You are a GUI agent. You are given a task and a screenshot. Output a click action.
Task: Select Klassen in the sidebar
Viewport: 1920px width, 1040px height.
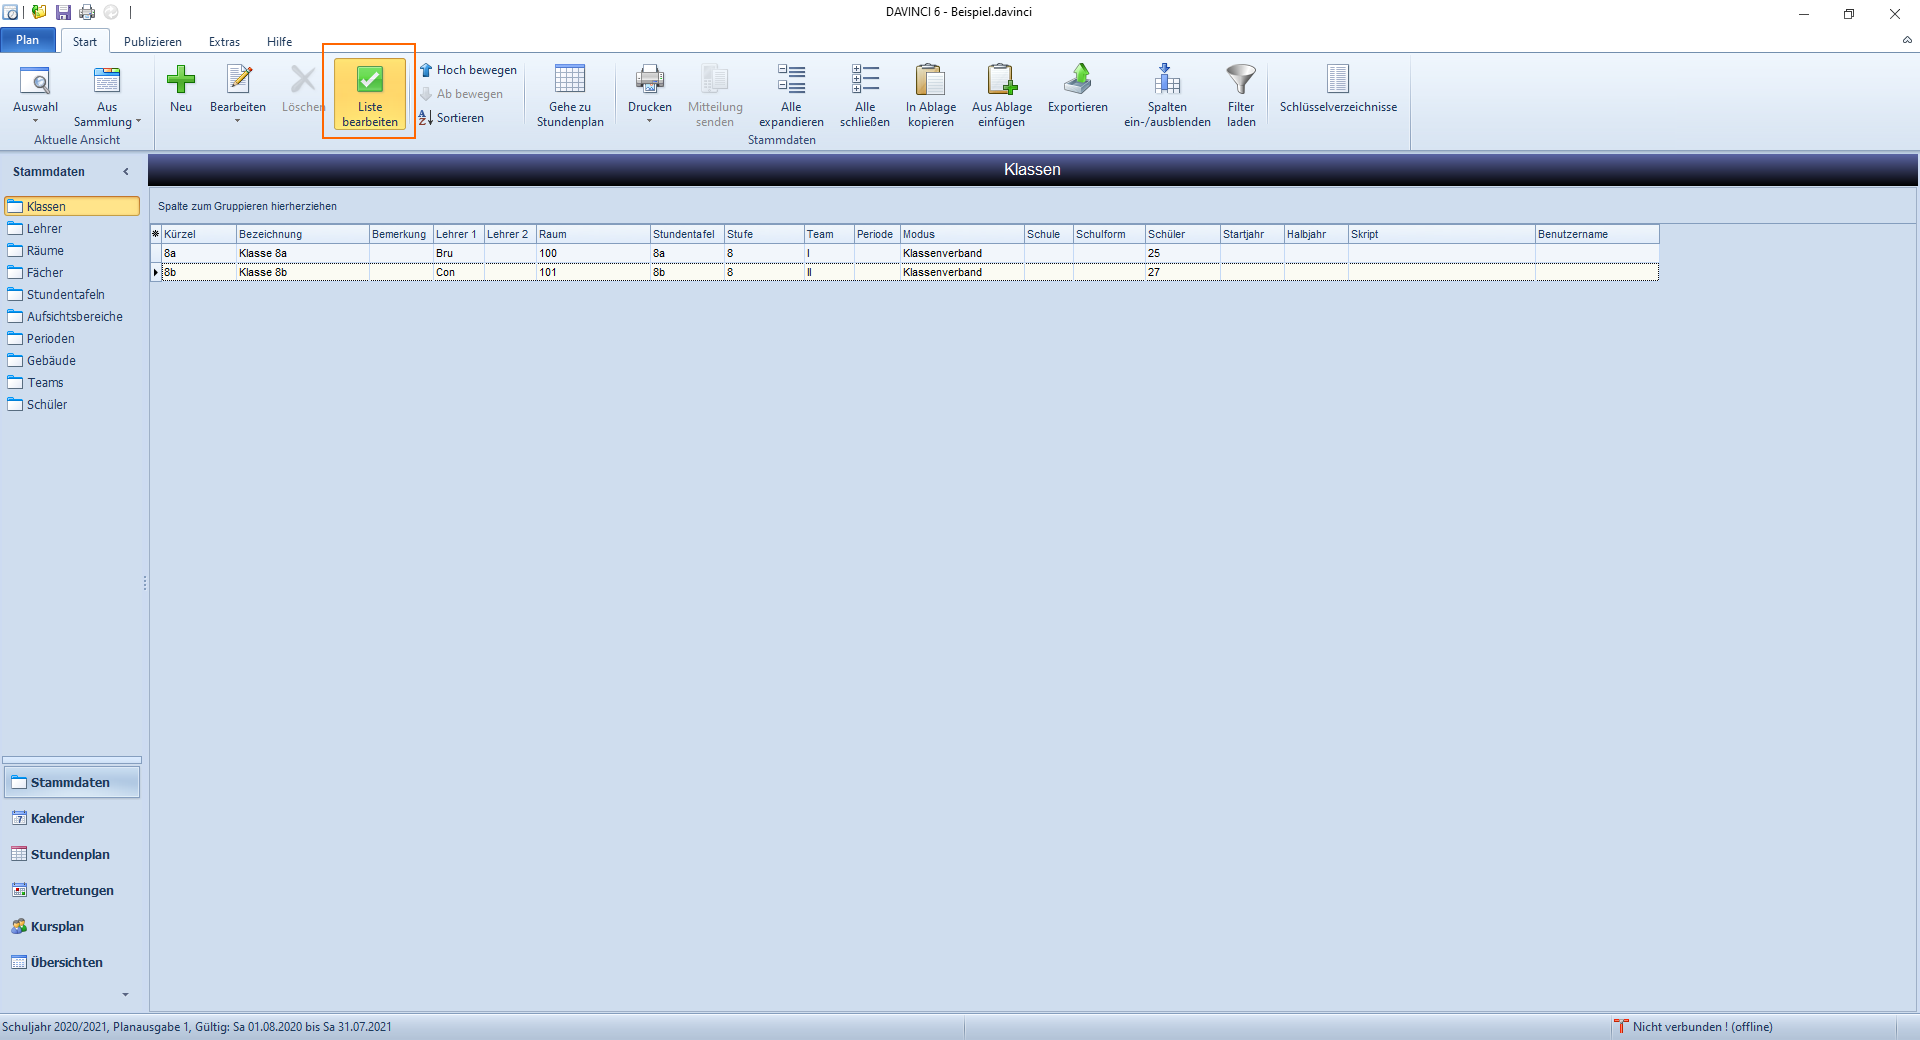pyautogui.click(x=72, y=206)
